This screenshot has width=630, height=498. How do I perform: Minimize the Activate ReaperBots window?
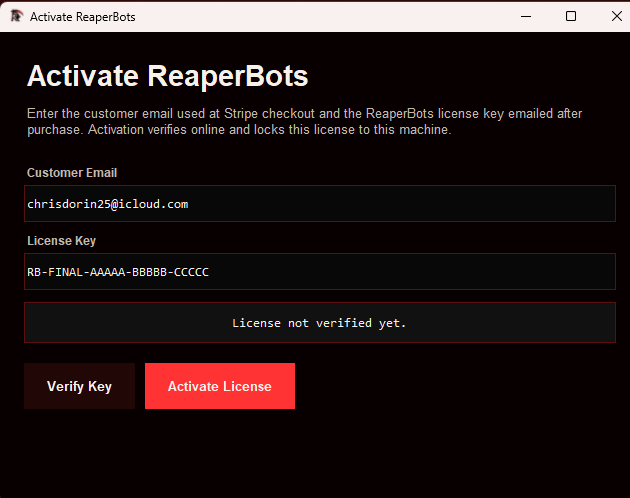pos(526,16)
